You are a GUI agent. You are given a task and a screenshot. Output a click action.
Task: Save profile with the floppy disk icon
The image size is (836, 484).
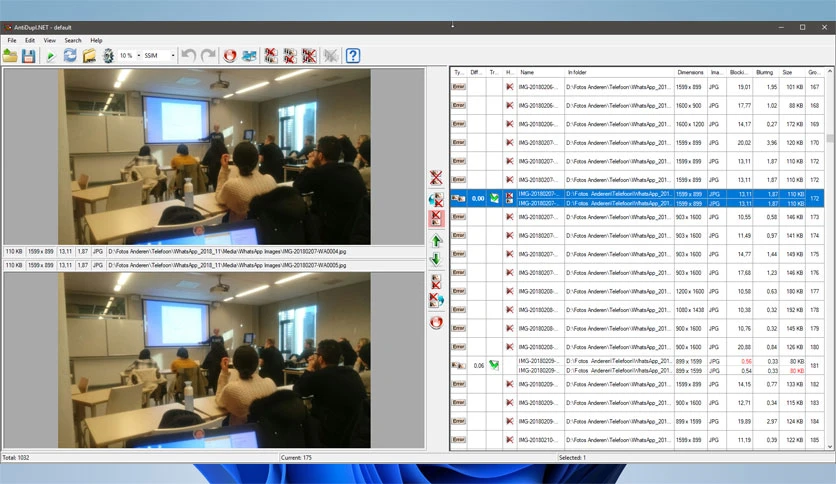coord(28,55)
